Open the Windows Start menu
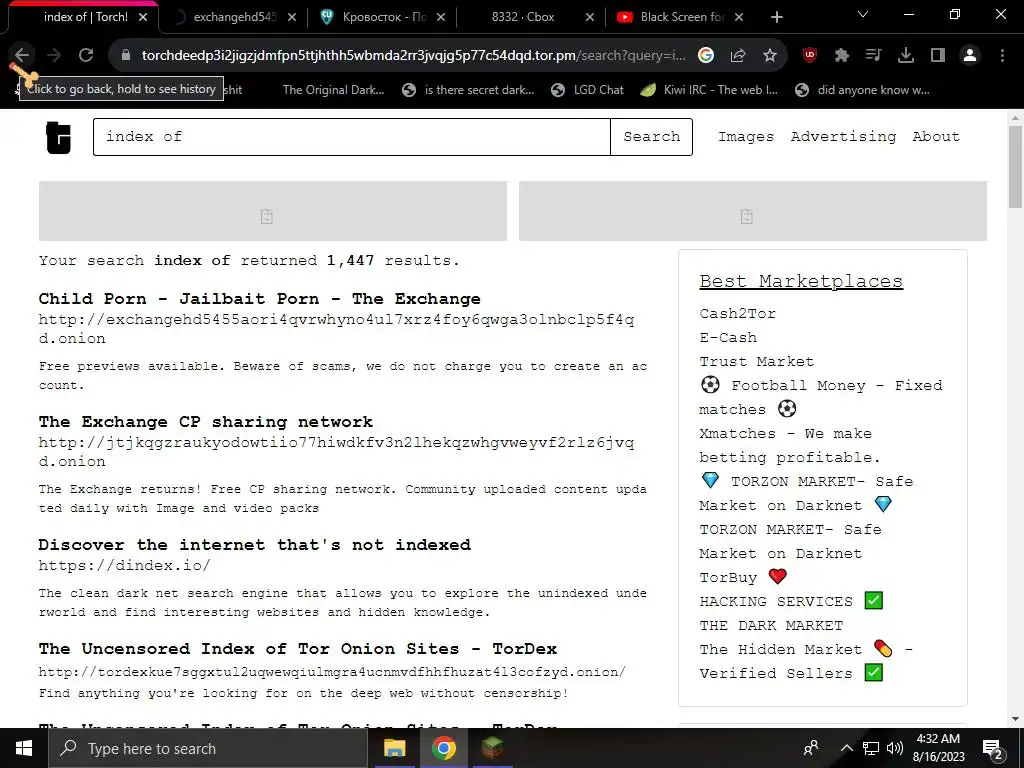The height and width of the screenshot is (768, 1024). (24, 748)
